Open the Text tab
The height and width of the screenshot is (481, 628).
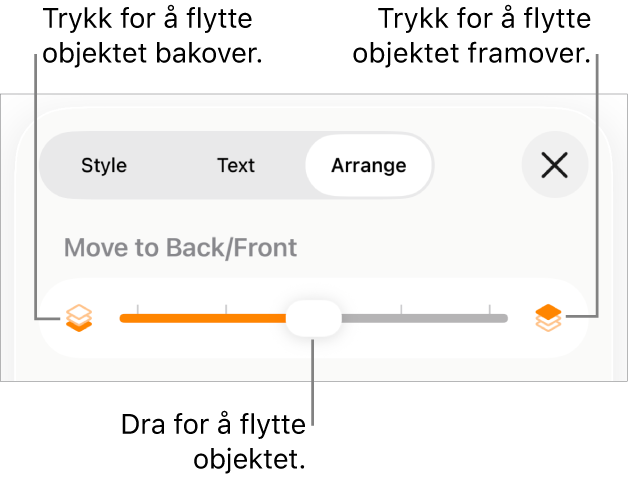point(236,165)
